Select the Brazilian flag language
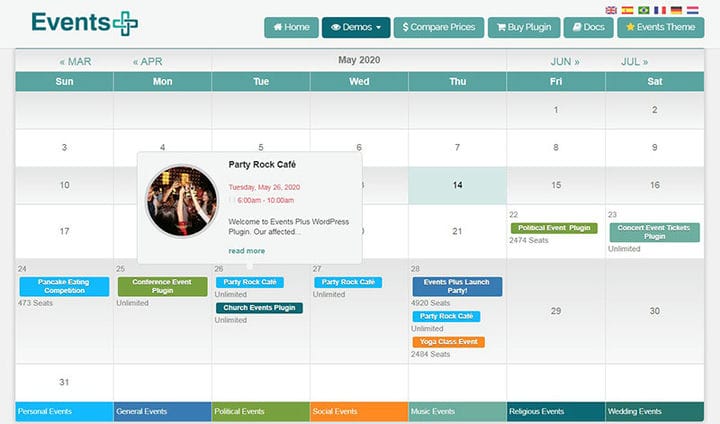The width and height of the screenshot is (720, 424). pyautogui.click(x=644, y=10)
